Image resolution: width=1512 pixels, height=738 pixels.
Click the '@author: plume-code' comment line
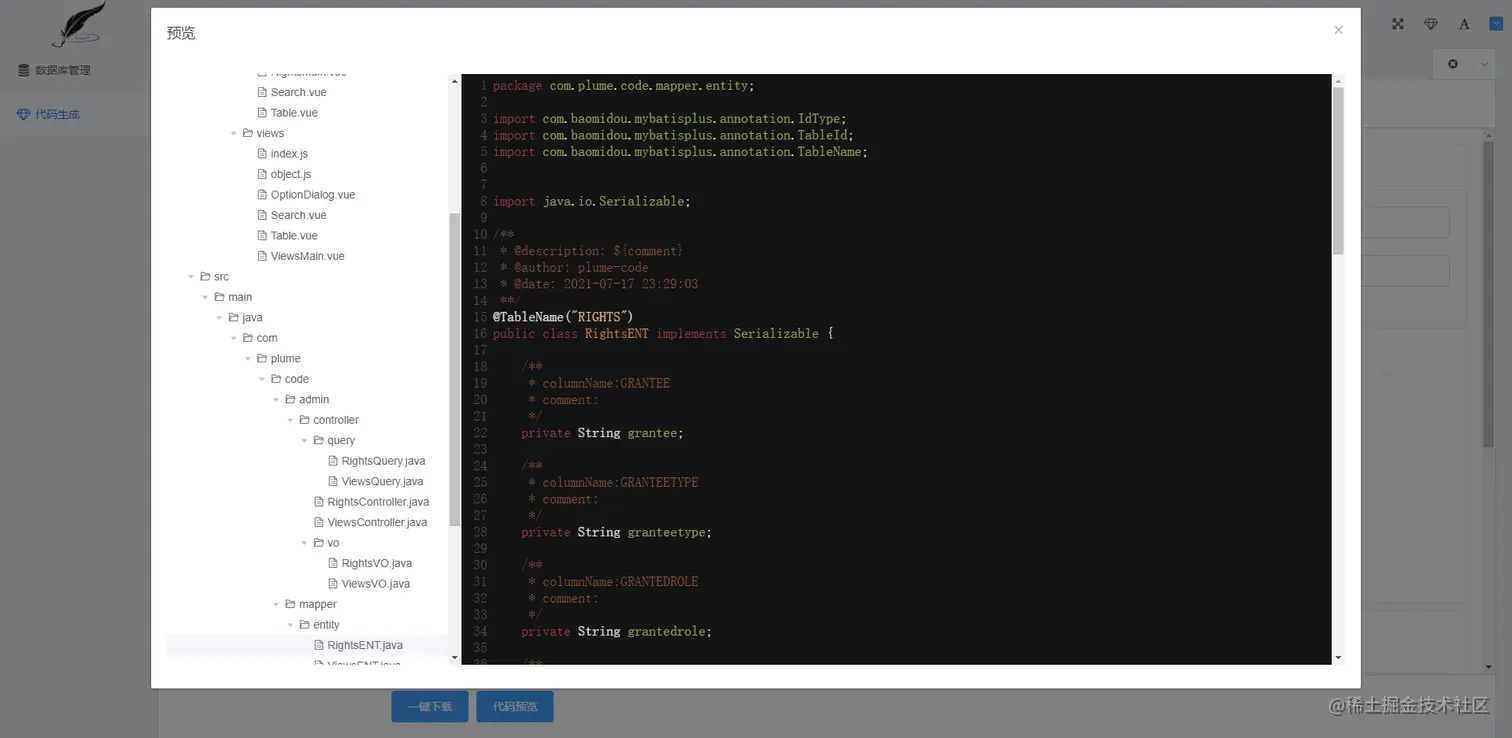[574, 267]
